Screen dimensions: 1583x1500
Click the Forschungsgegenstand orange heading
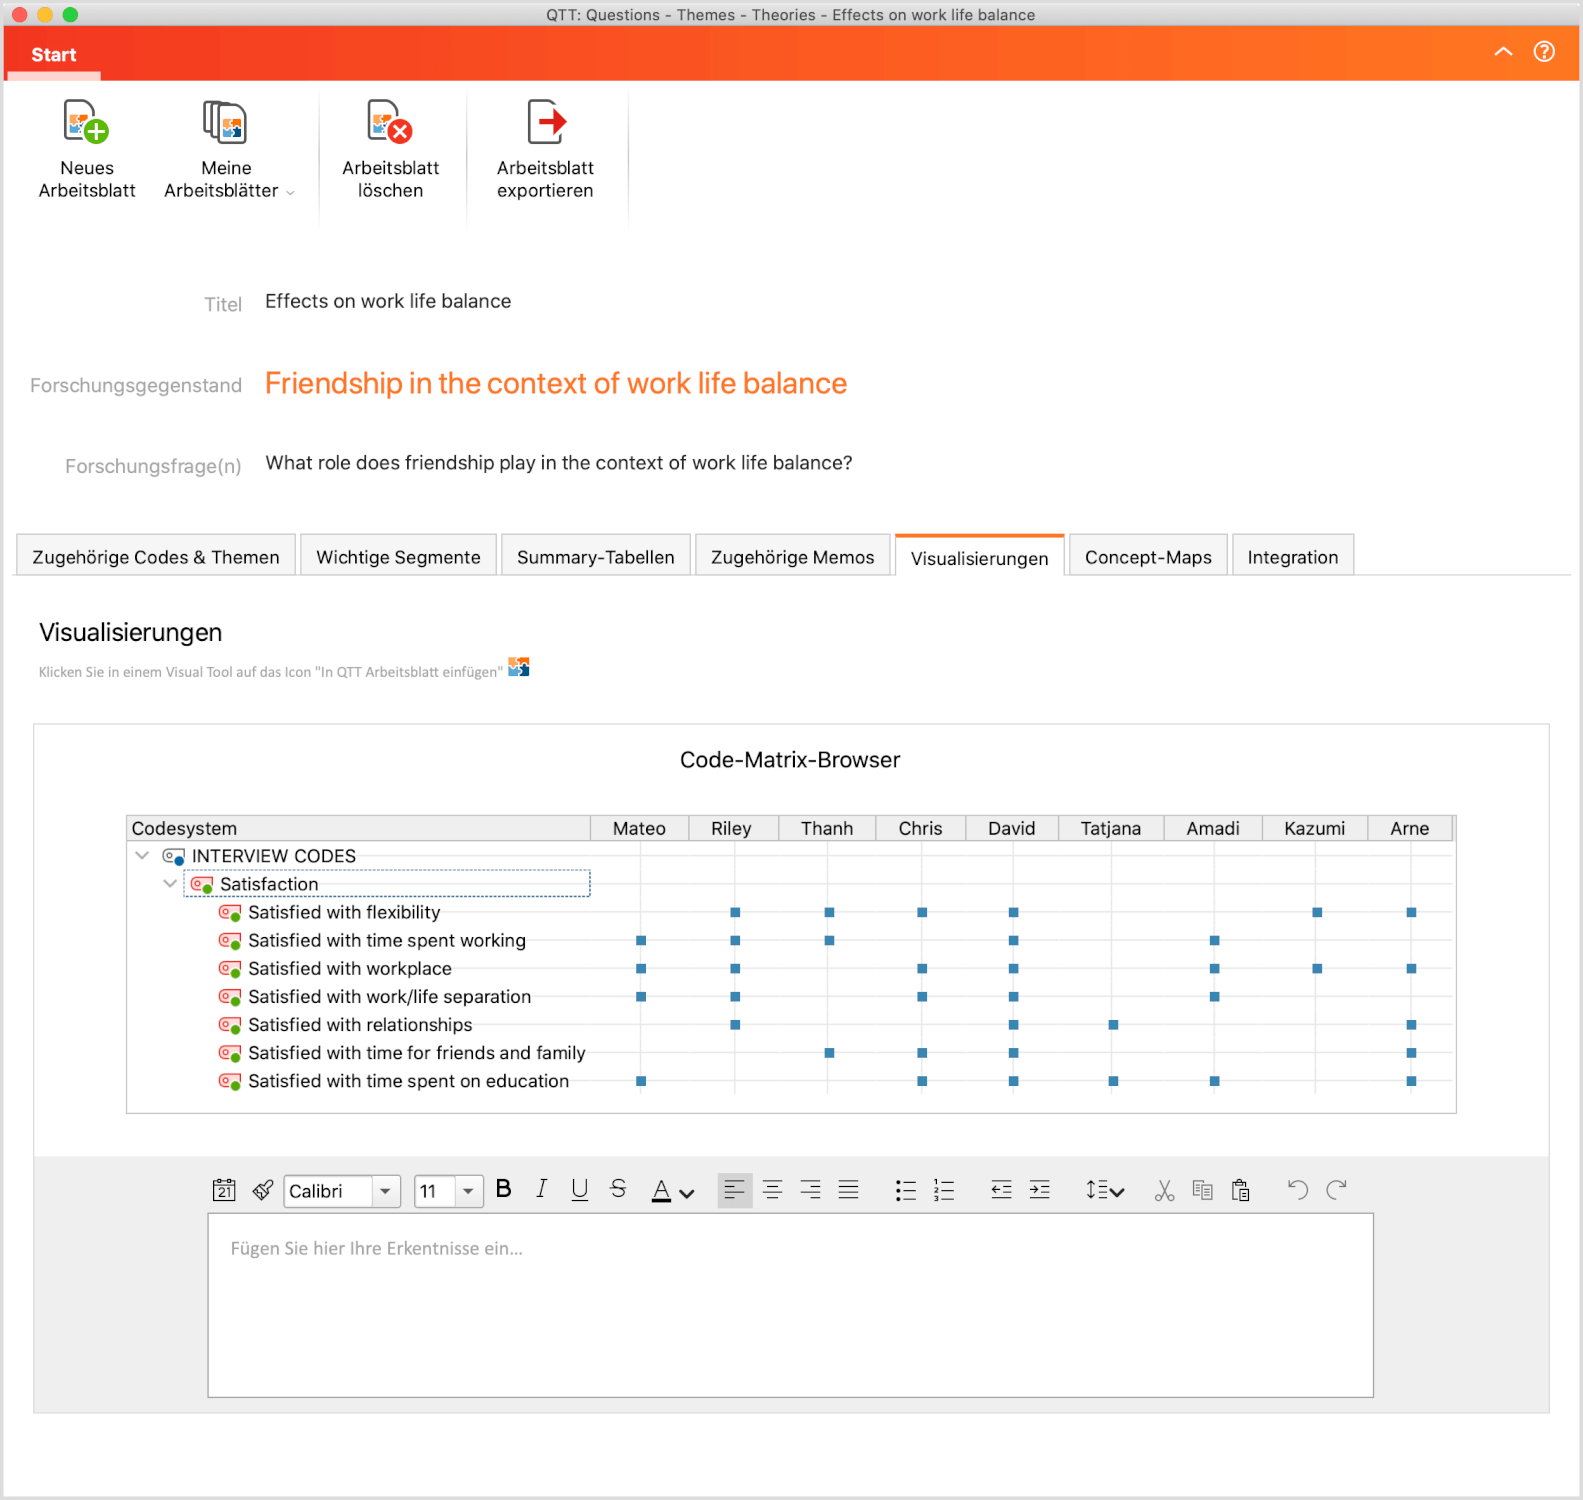click(556, 383)
